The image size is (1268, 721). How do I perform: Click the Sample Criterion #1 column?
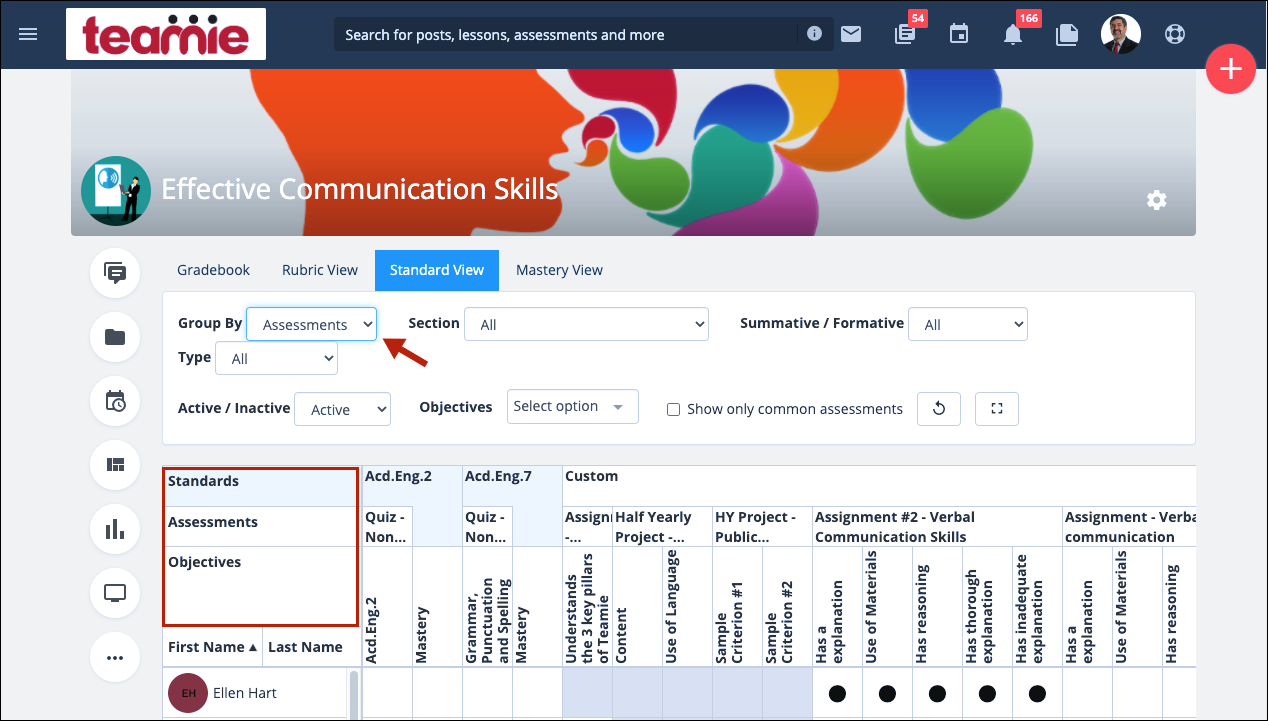coord(737,607)
